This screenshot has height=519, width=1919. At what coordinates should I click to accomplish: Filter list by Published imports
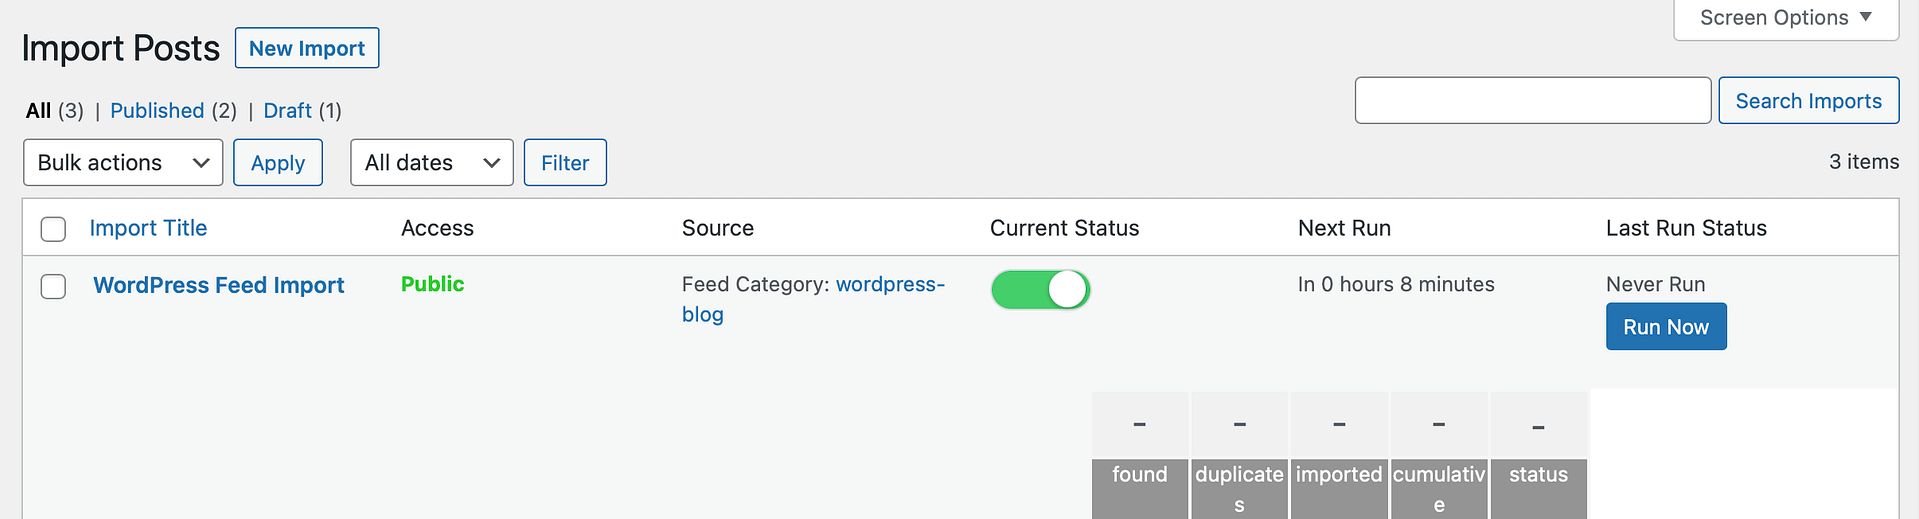pyautogui.click(x=157, y=111)
